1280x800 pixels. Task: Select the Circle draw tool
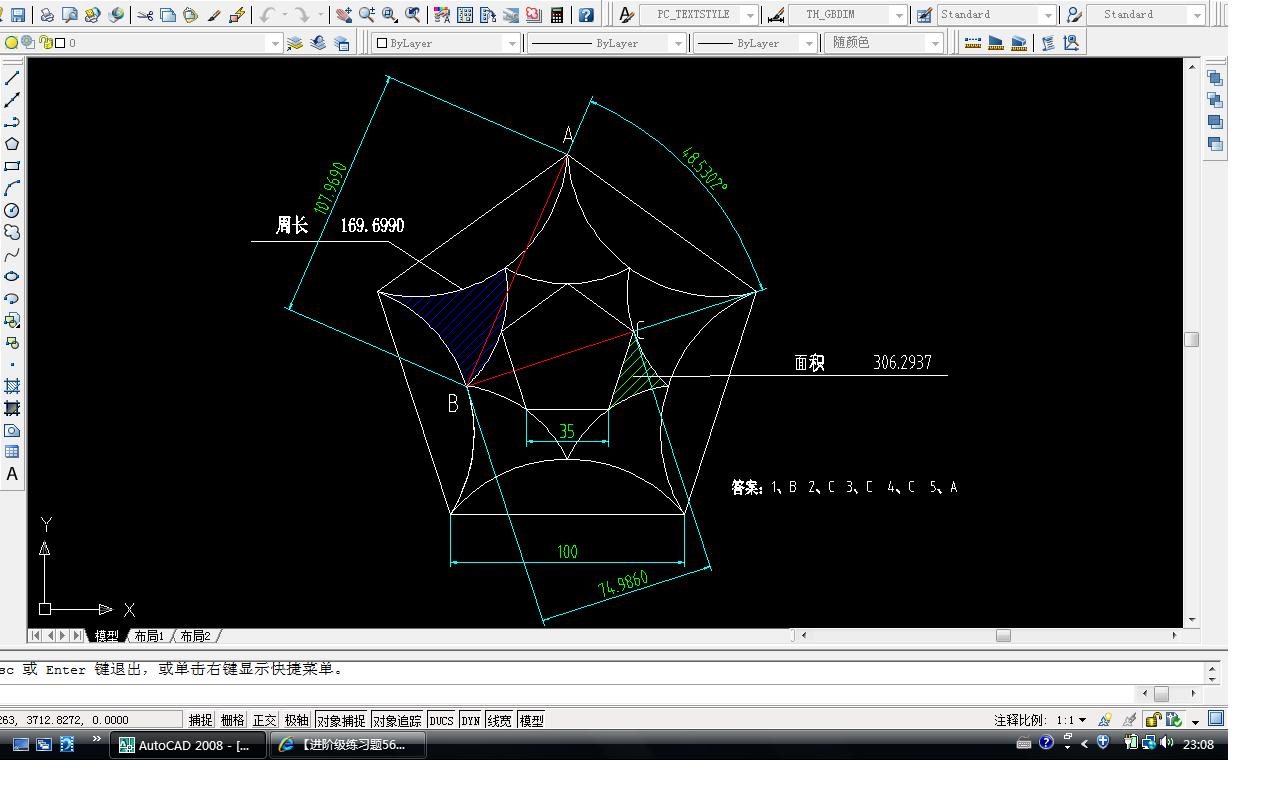tap(12, 210)
